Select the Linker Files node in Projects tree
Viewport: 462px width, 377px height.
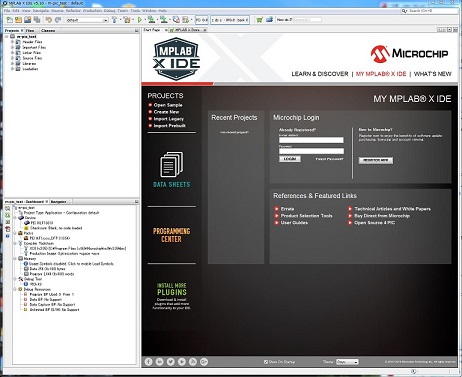pyautogui.click(x=31, y=53)
